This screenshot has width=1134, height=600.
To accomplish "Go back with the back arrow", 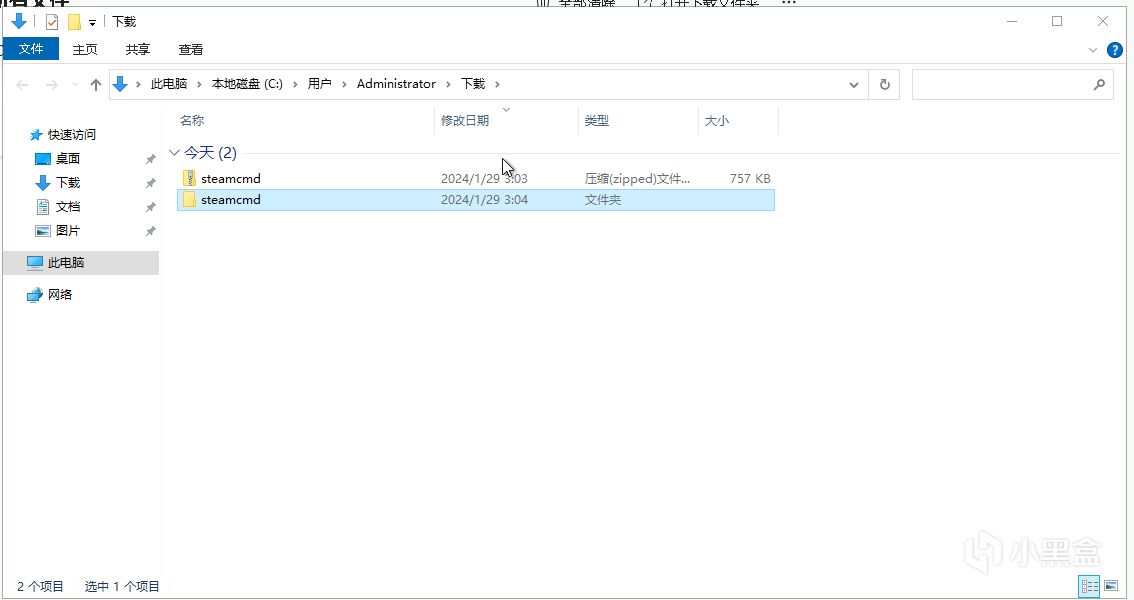I will 22,85.
